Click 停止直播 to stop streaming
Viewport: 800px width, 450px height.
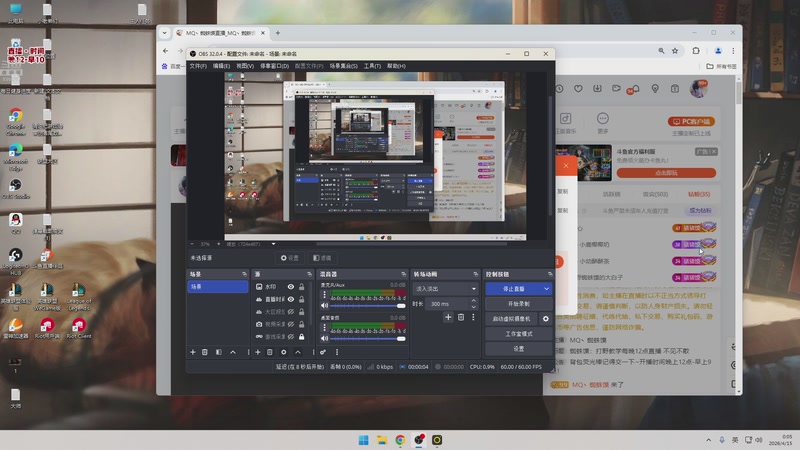pyautogui.click(x=513, y=289)
